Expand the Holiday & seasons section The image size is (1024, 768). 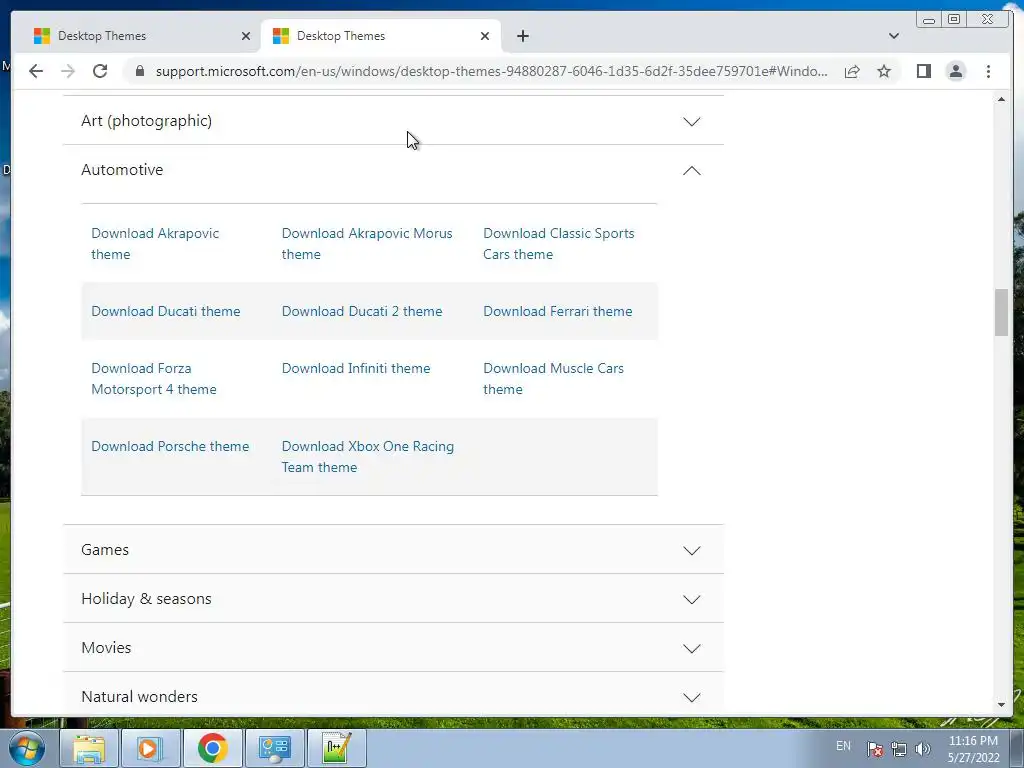pos(393,599)
